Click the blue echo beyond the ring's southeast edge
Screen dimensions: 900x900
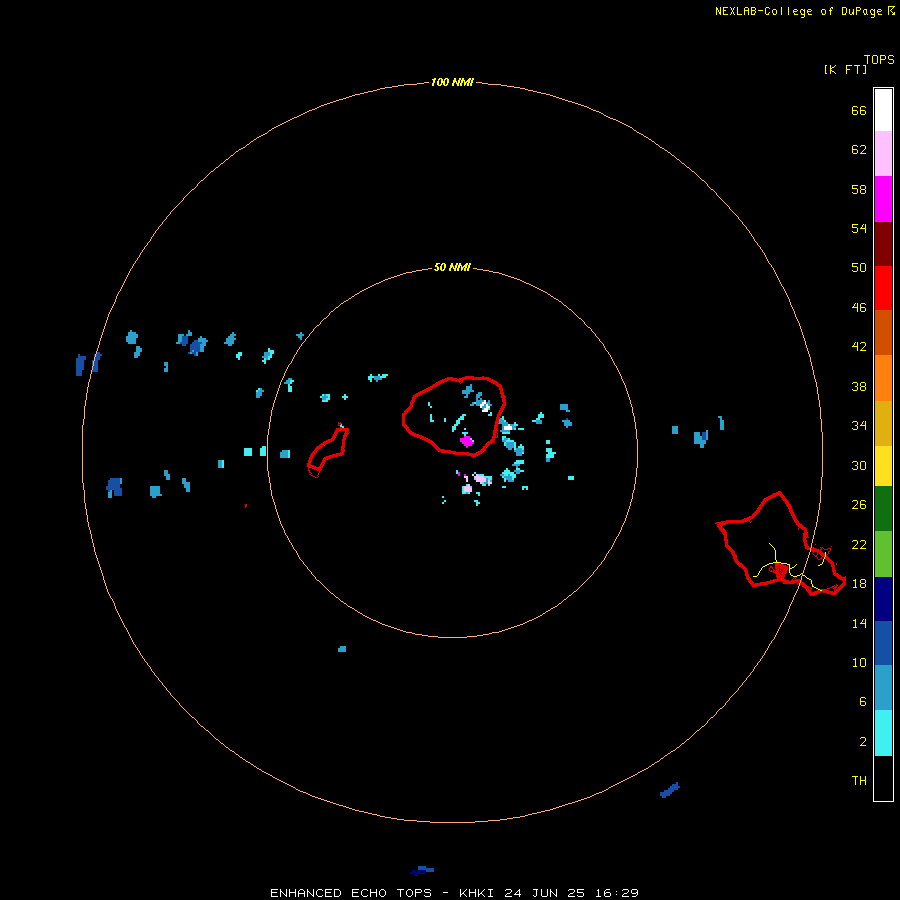[669, 790]
